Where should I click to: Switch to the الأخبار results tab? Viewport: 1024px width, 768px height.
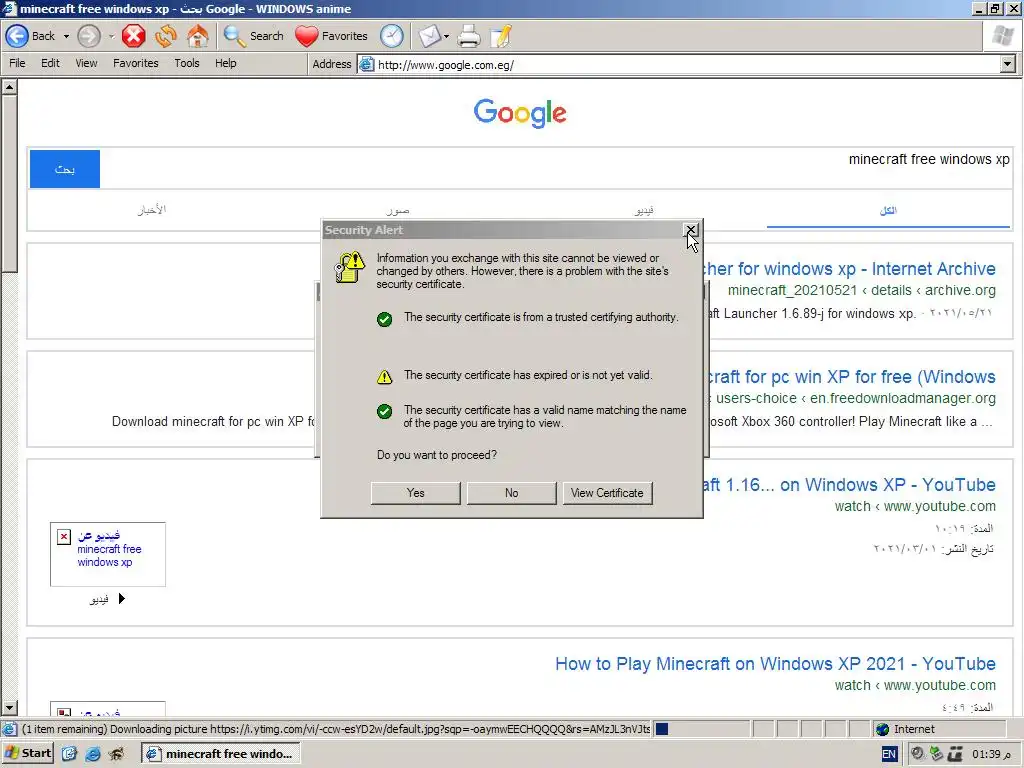152,210
